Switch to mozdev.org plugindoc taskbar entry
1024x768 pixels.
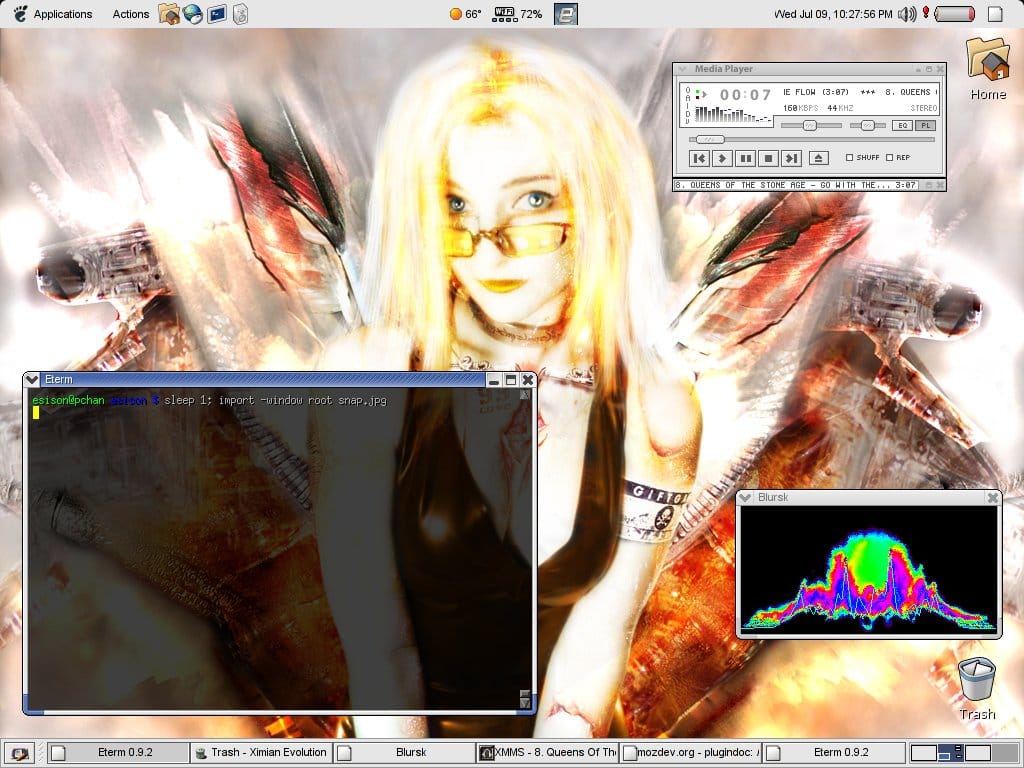tap(691, 752)
